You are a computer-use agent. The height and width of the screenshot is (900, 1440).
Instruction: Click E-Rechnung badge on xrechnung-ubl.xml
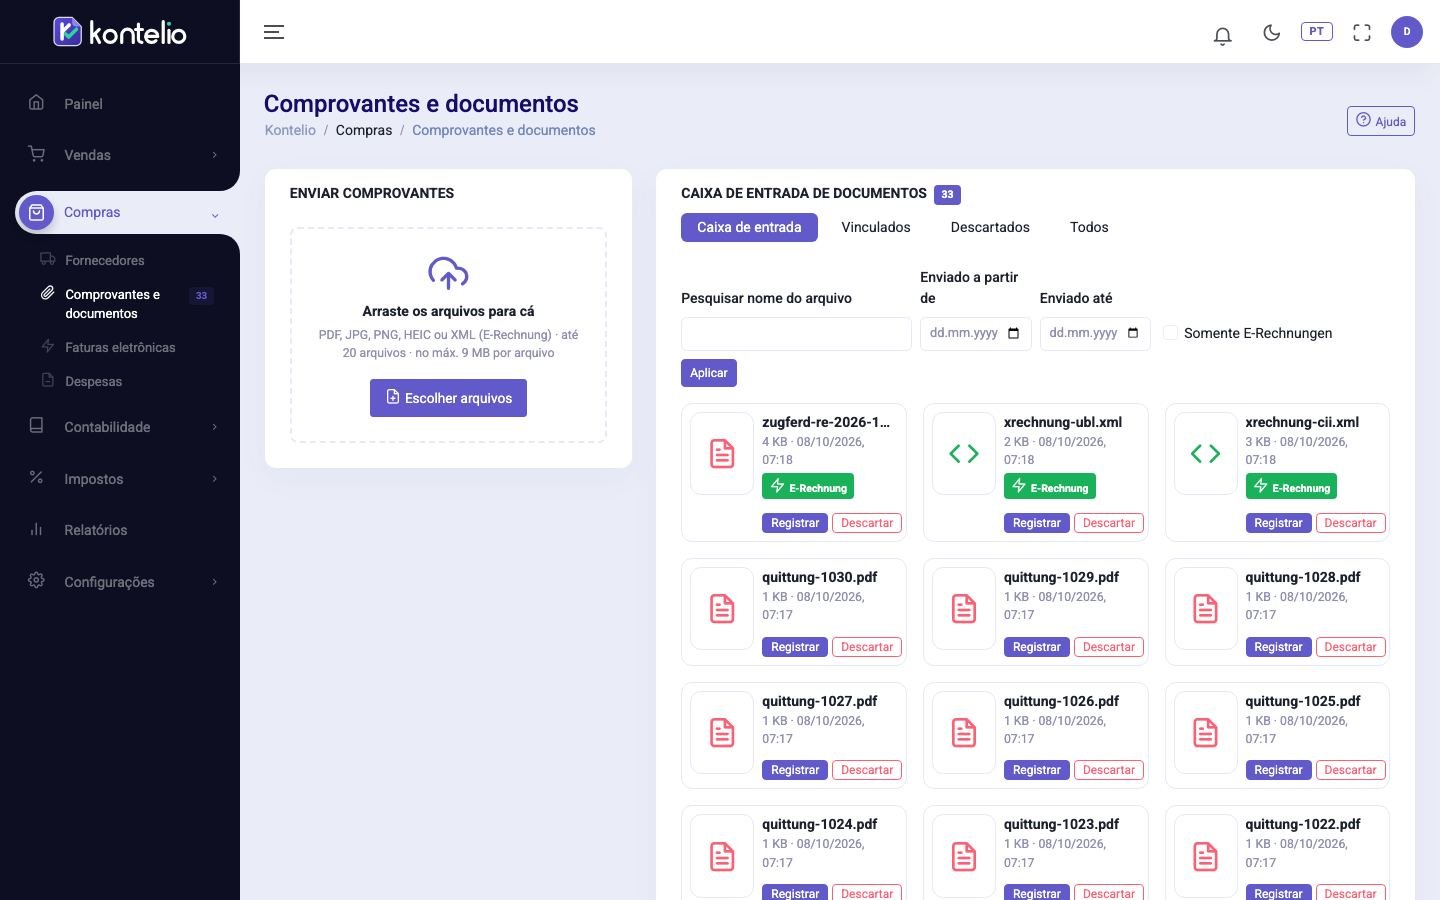(x=1050, y=486)
